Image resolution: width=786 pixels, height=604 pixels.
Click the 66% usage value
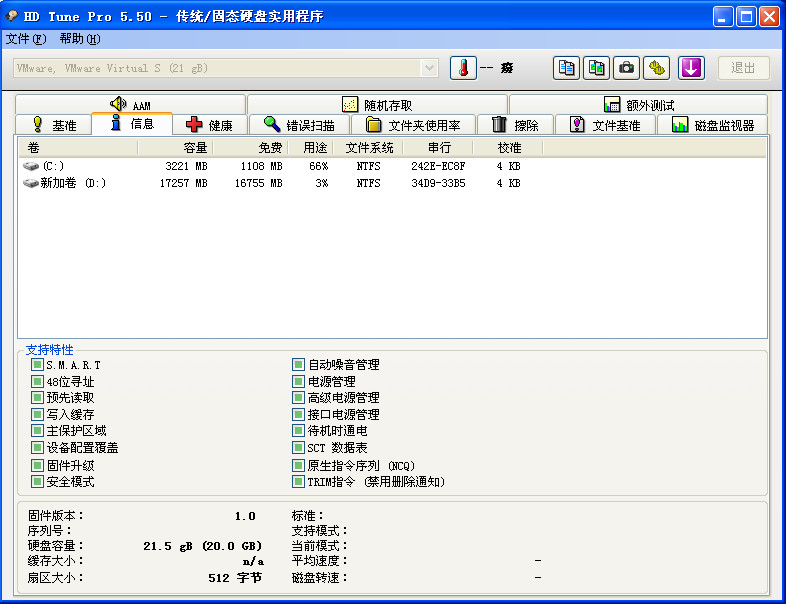click(x=319, y=166)
